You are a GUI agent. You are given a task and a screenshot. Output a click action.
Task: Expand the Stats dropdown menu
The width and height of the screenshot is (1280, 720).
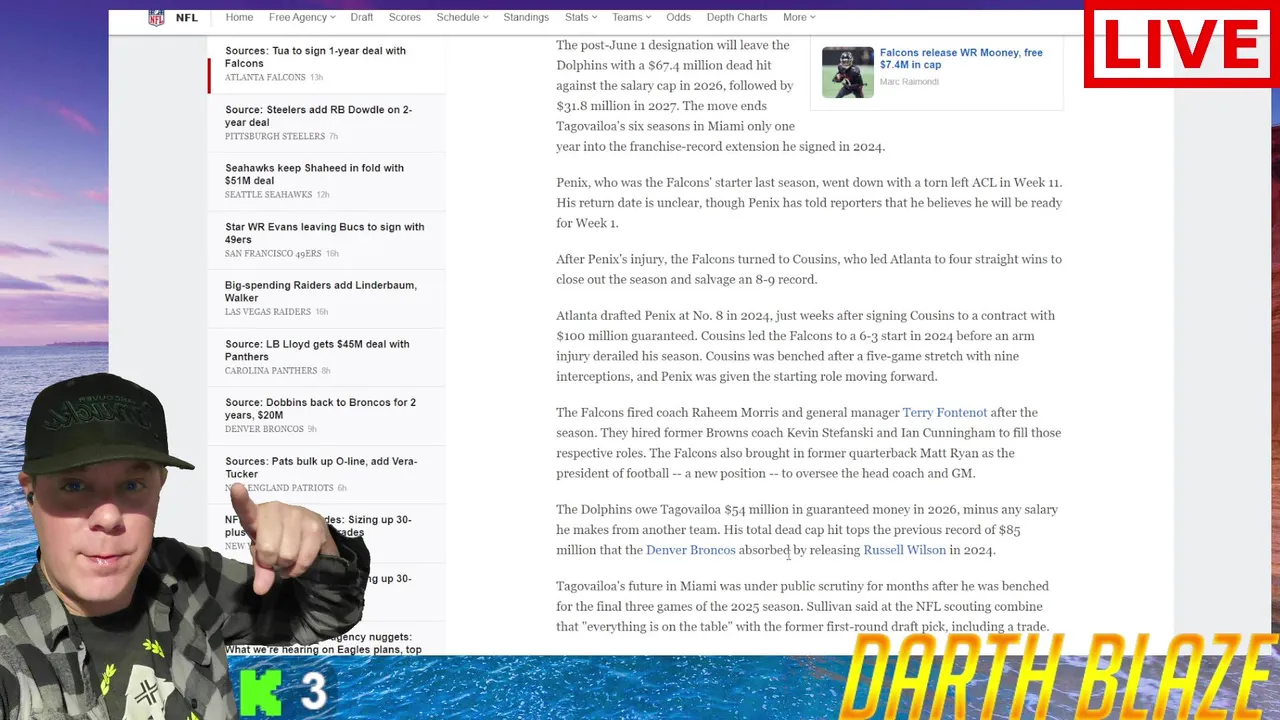580,17
